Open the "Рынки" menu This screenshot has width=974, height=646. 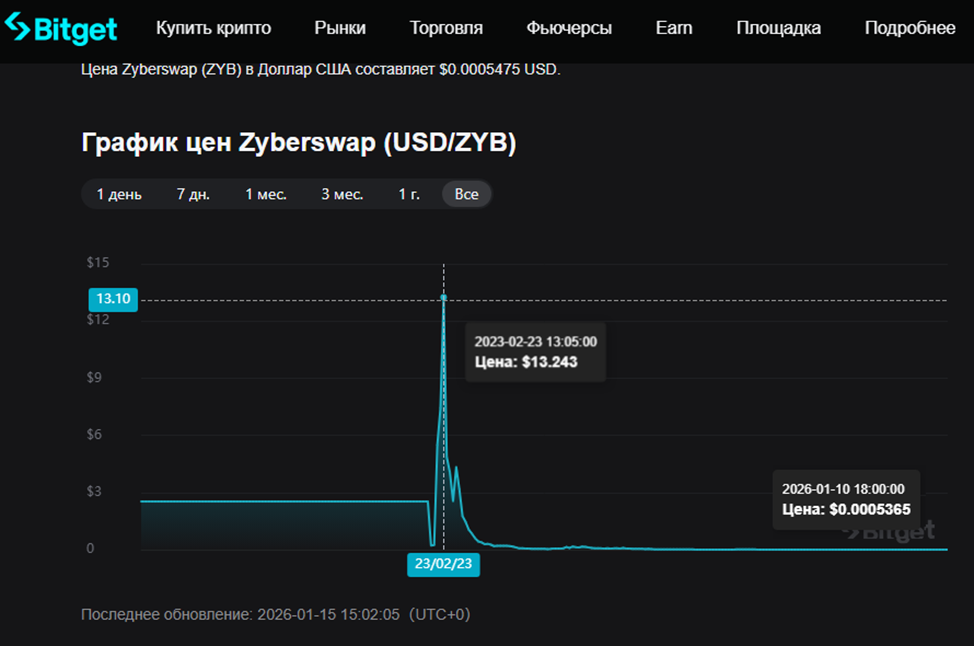339,28
